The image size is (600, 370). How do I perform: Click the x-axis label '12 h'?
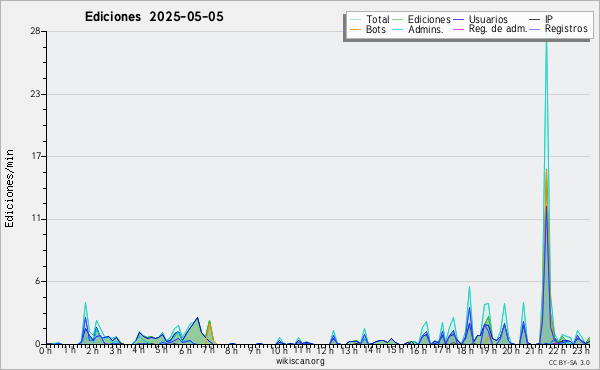pos(324,350)
